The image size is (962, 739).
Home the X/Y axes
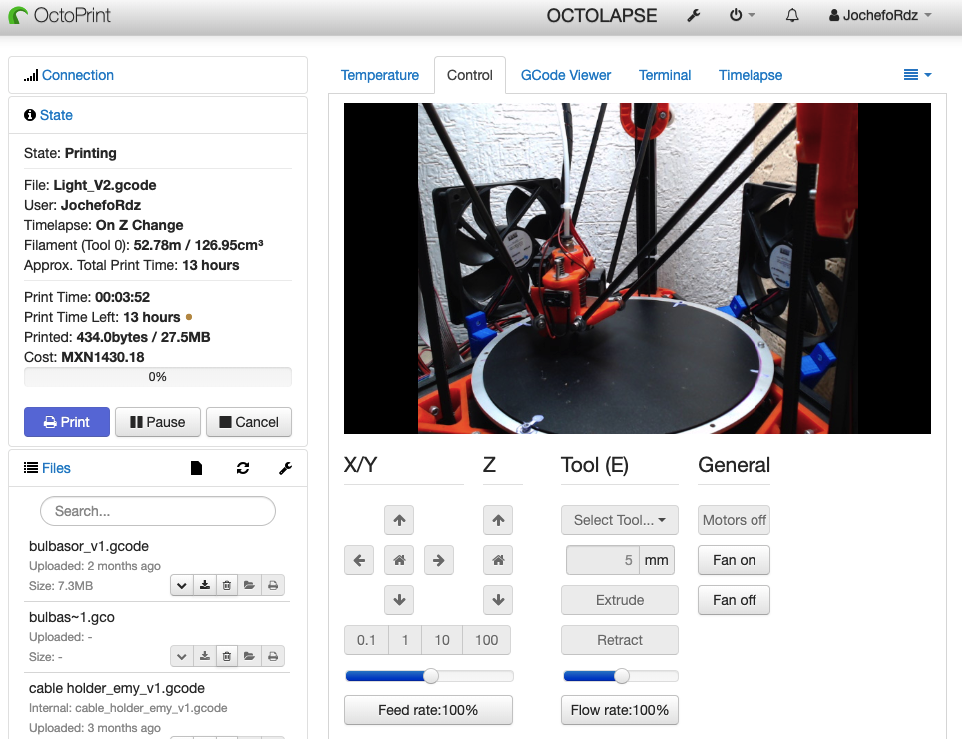[x=399, y=561]
